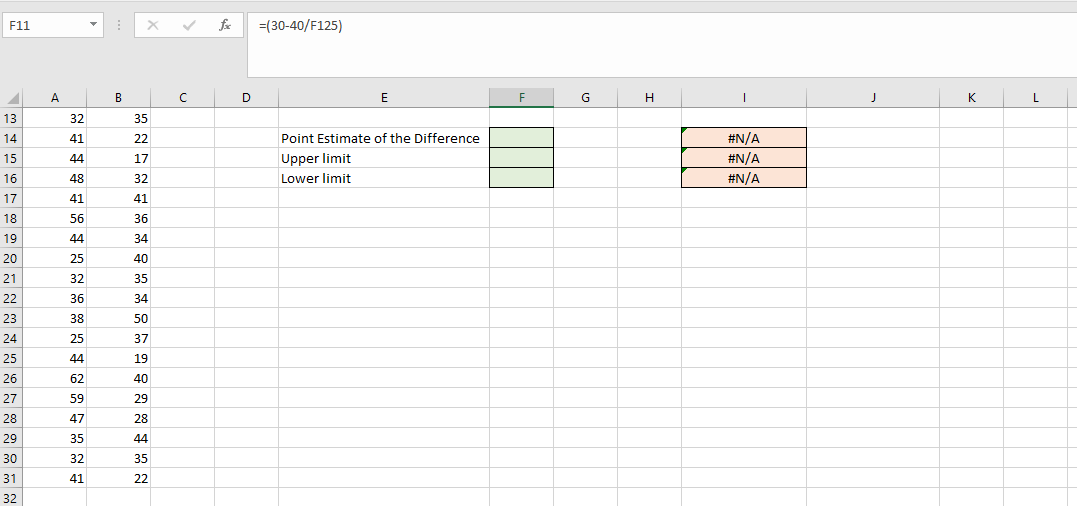
Task: Select row 25 header
Action: tap(11, 358)
